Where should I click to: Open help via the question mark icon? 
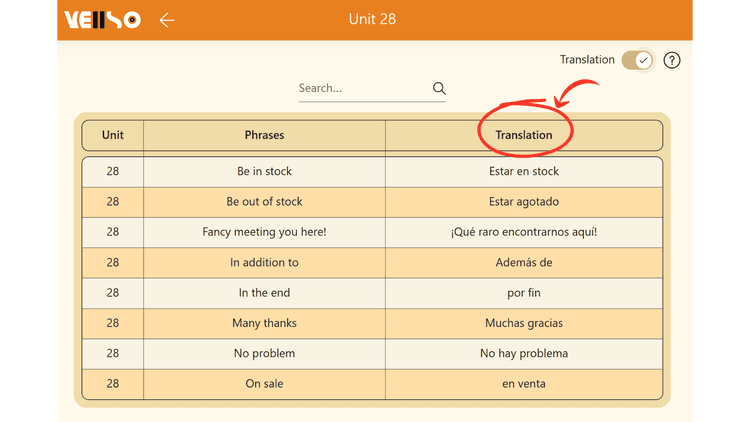(672, 60)
